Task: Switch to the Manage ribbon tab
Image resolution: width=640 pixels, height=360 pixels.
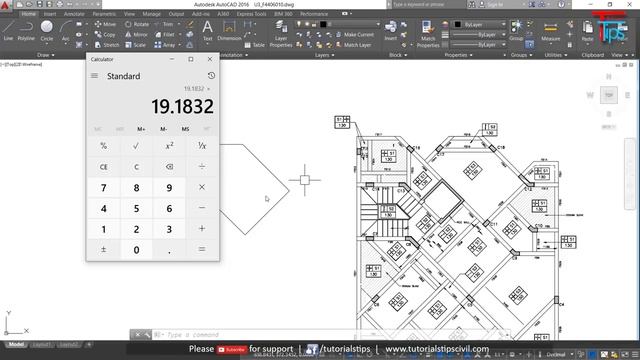Action: (x=151, y=14)
